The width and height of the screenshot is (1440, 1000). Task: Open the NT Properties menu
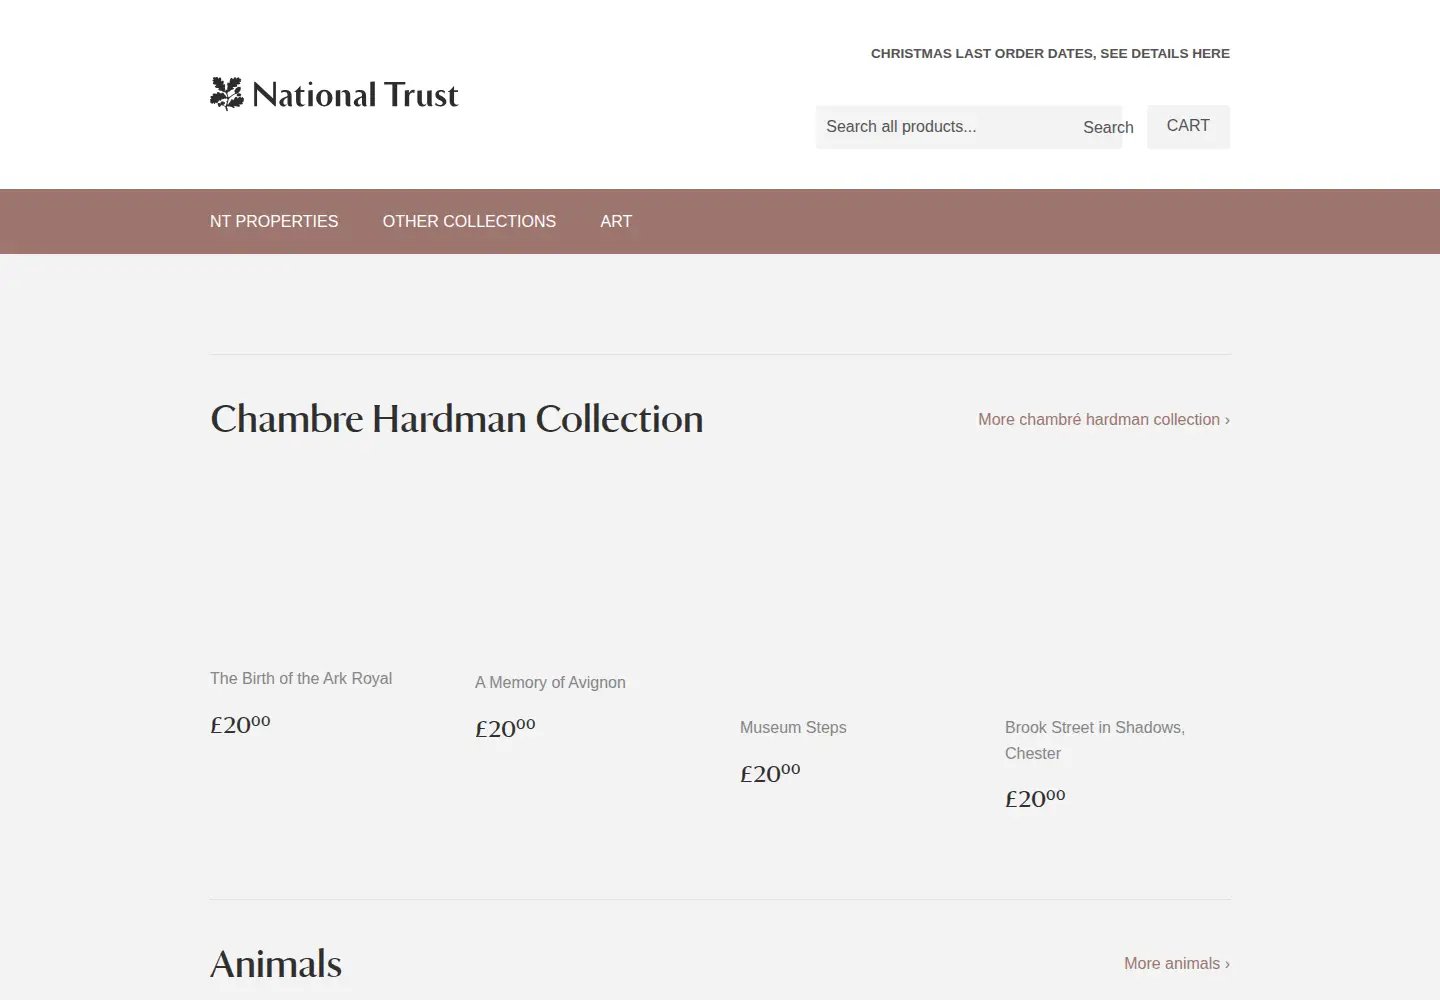(274, 221)
